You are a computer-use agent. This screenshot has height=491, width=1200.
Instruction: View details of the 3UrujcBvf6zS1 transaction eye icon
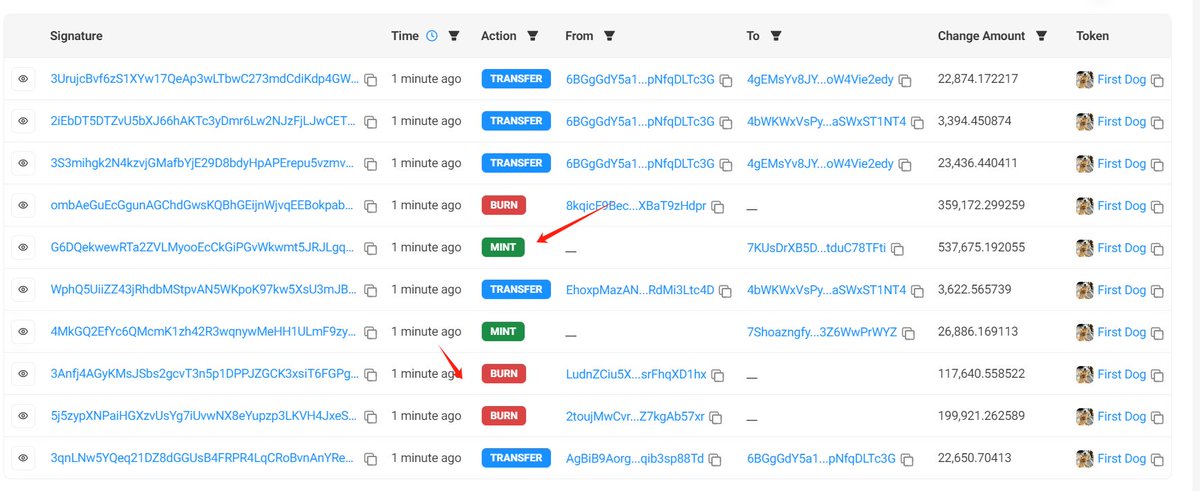(x=23, y=79)
